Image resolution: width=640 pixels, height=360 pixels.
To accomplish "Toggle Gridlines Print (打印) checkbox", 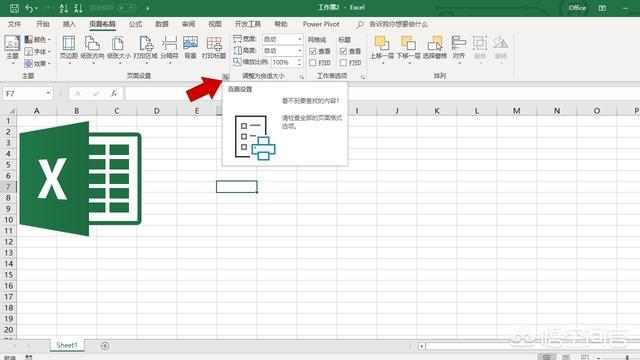I will 313,63.
